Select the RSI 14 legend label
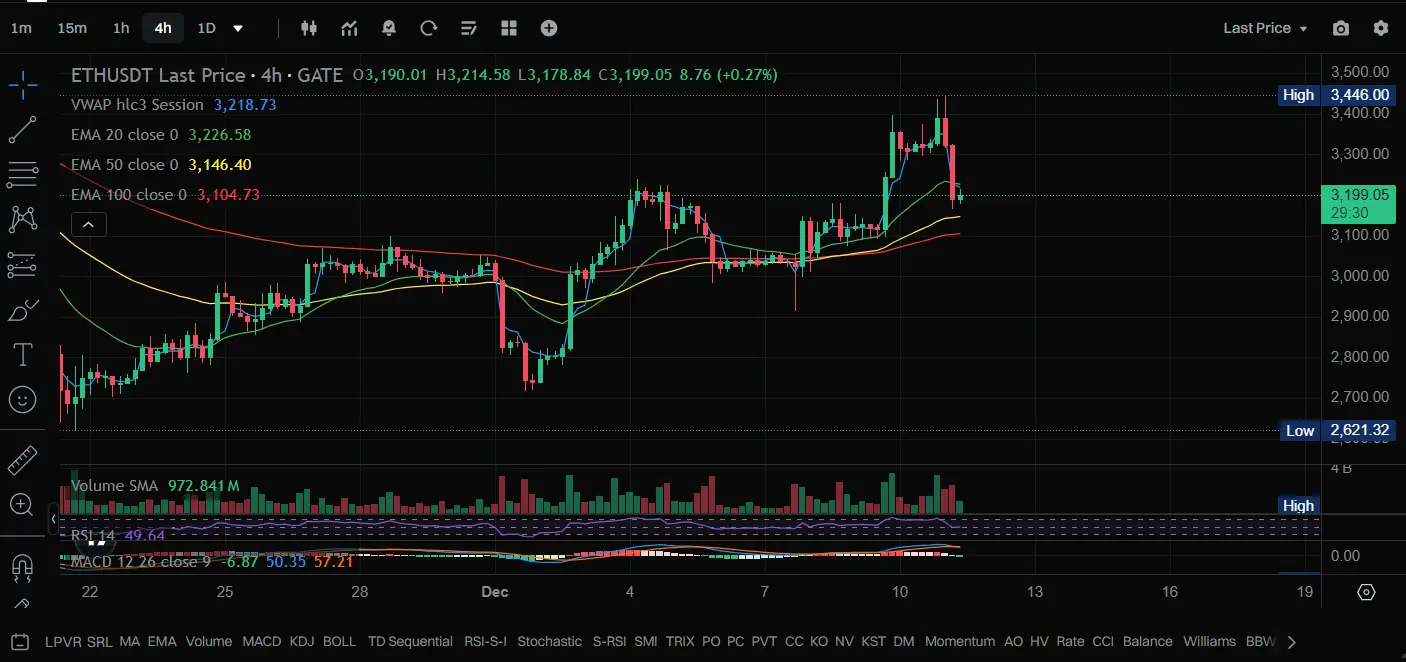Screen dimensions: 1406x662 (93, 535)
